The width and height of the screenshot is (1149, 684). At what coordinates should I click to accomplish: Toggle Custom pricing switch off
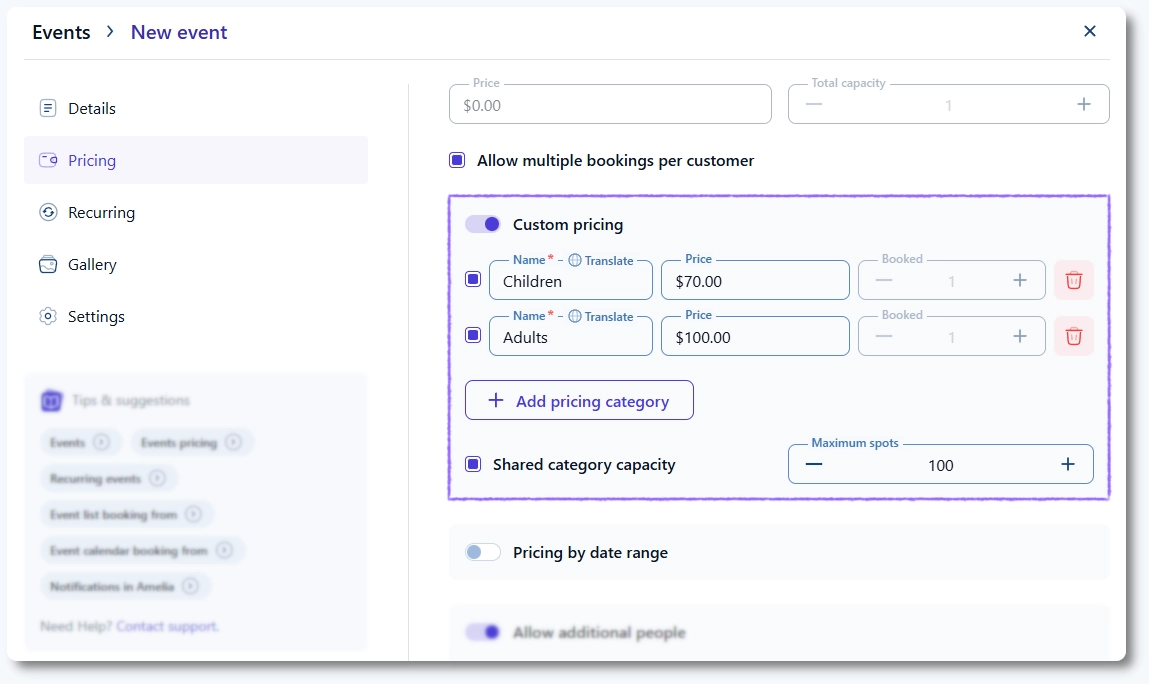point(483,225)
